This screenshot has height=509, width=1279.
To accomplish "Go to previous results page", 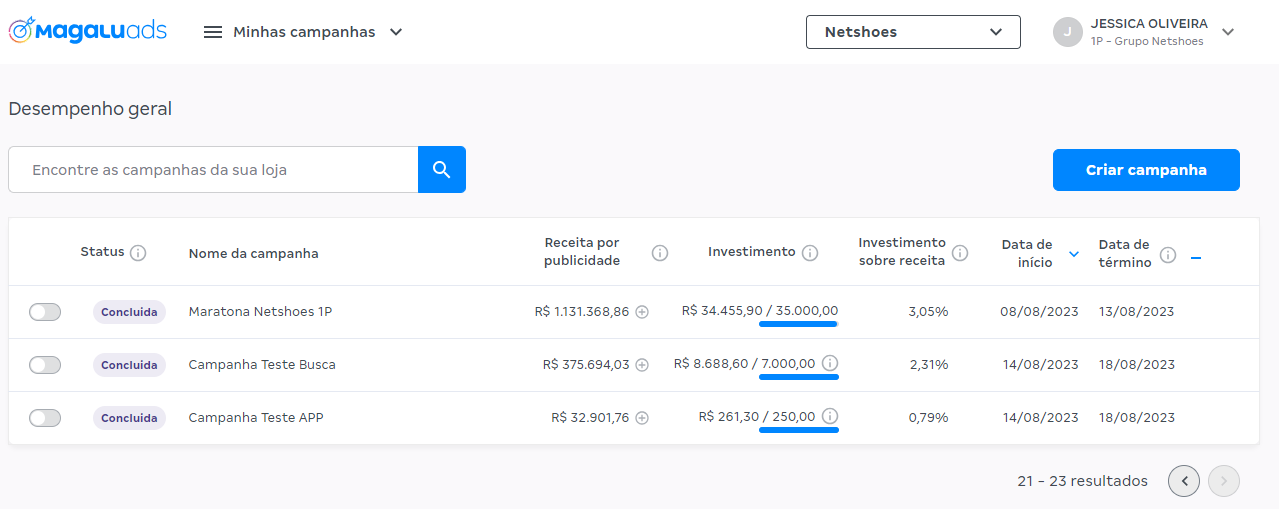I will tap(1184, 481).
